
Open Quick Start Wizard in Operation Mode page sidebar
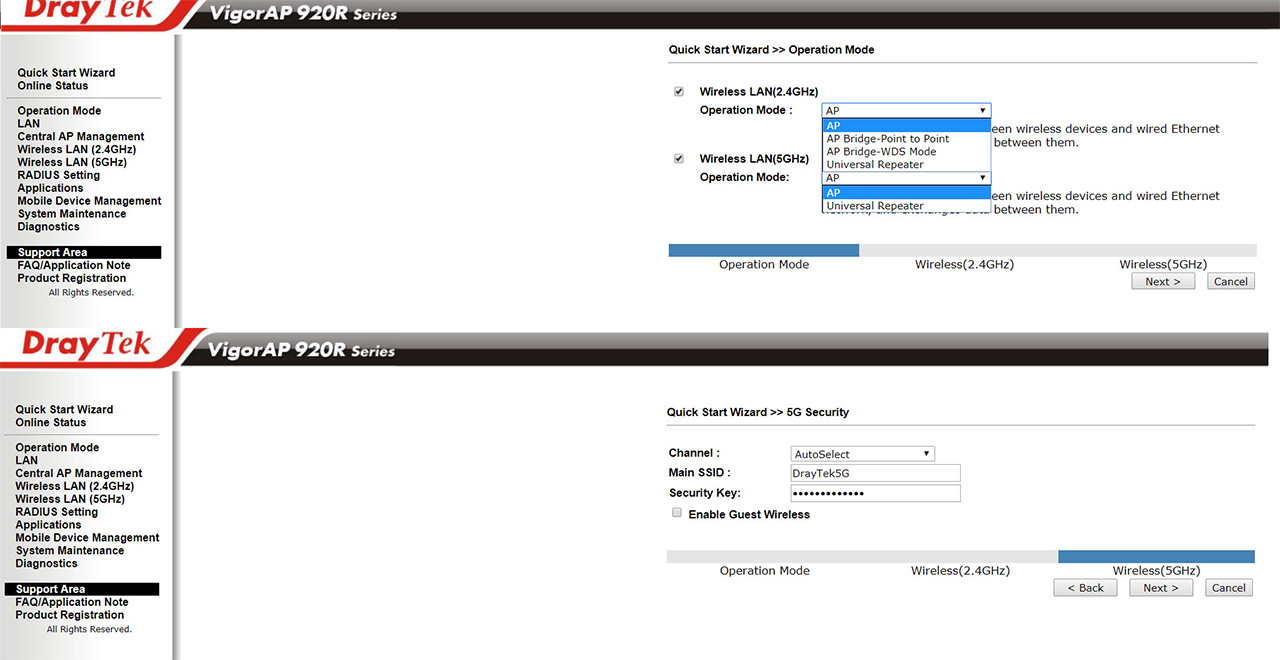[66, 73]
